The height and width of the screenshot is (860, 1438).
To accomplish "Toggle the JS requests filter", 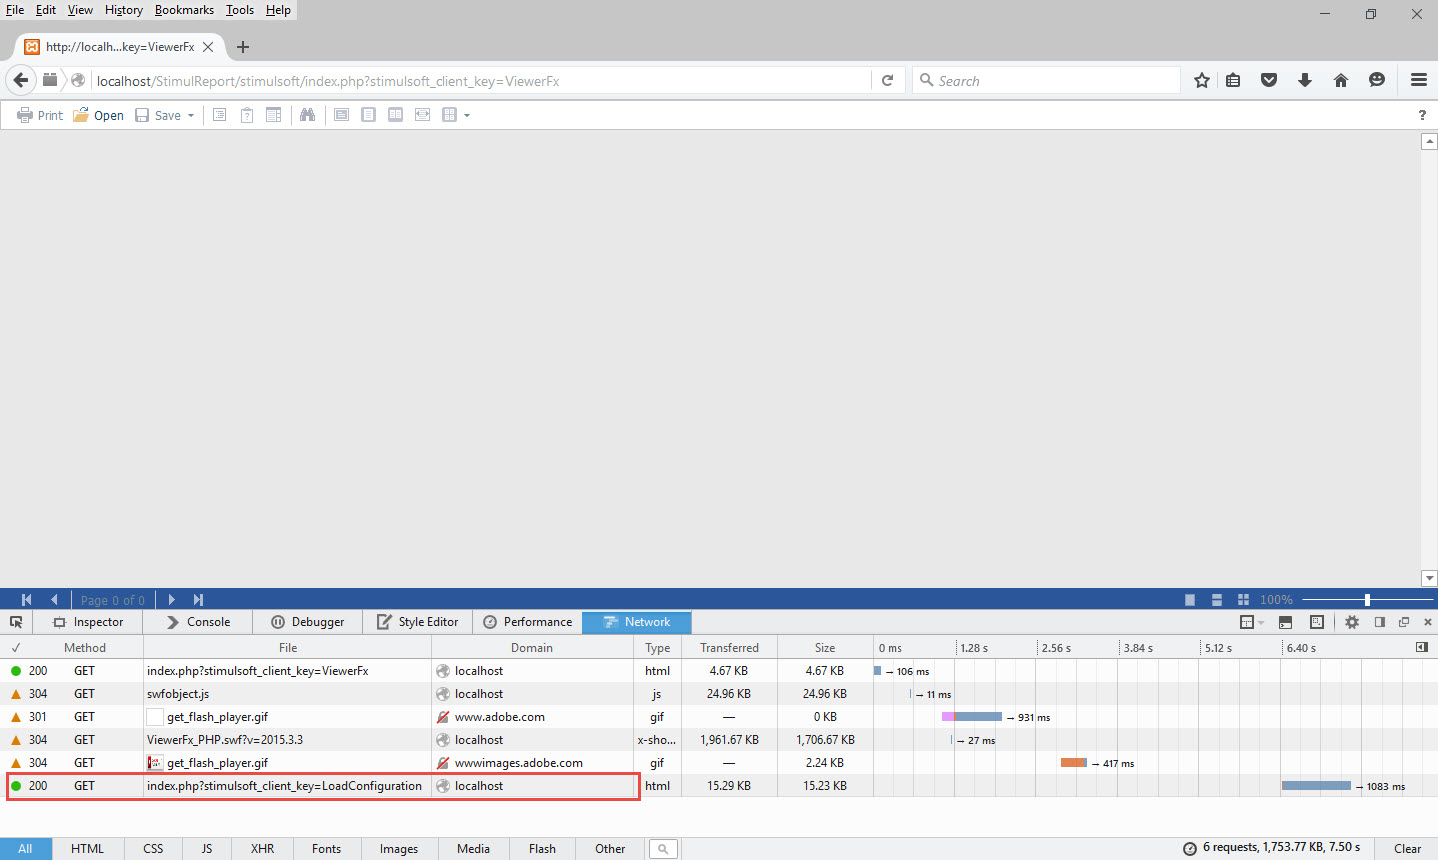I will pyautogui.click(x=207, y=849).
